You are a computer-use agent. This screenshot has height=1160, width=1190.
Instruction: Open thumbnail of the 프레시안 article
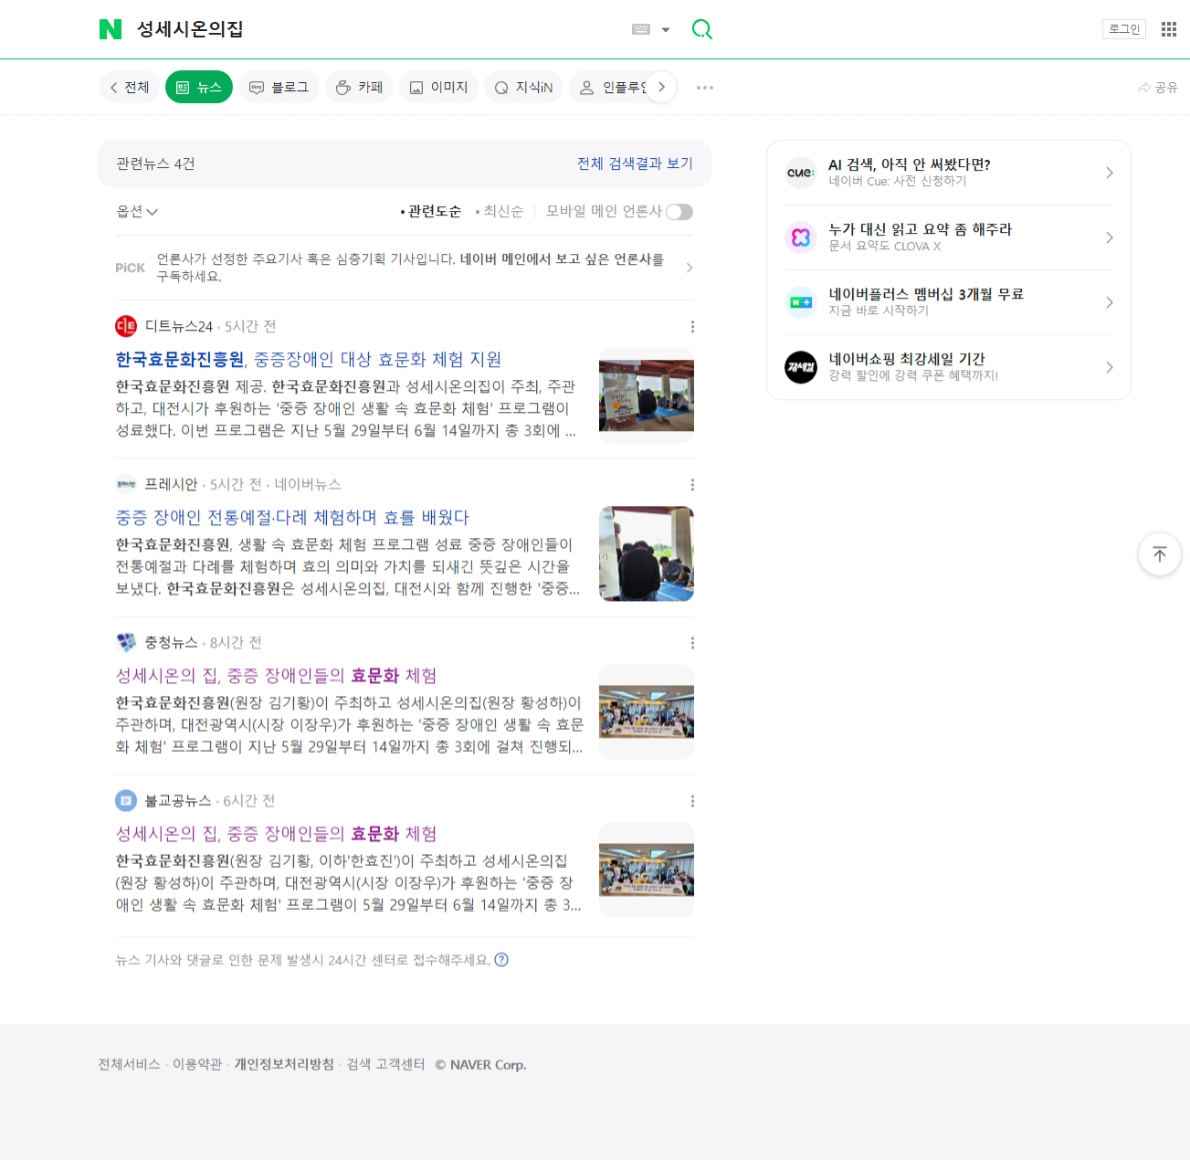[x=646, y=553]
